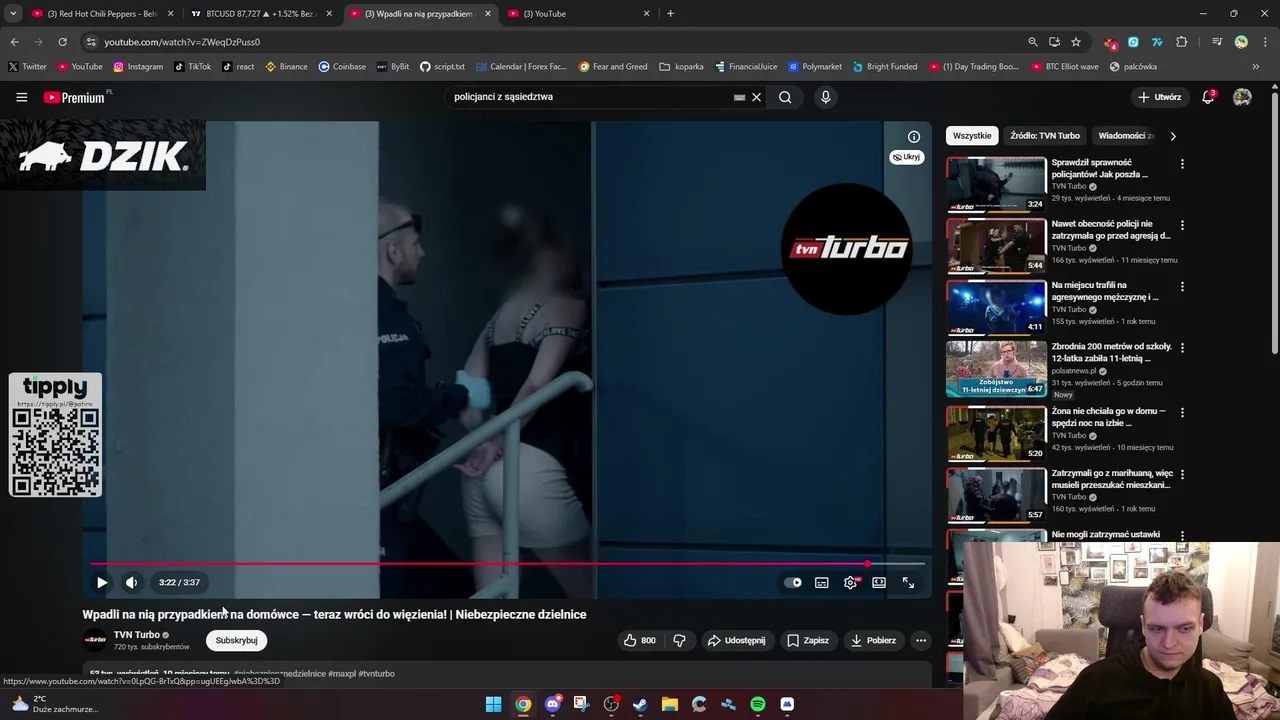The width and height of the screenshot is (1280, 720).
Task: Open Steam from the taskbar
Action: (x=640, y=704)
